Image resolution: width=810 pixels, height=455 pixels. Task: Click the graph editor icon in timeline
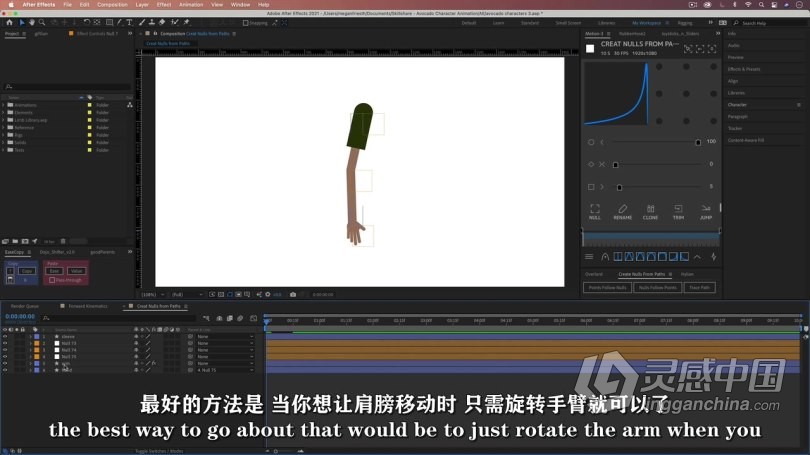pyautogui.click(x=253, y=319)
